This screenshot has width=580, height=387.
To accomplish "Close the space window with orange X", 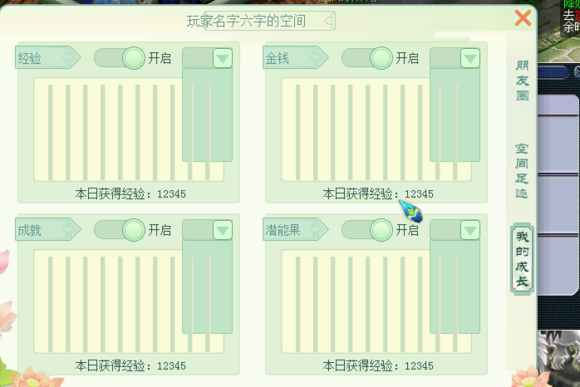I will (x=523, y=18).
